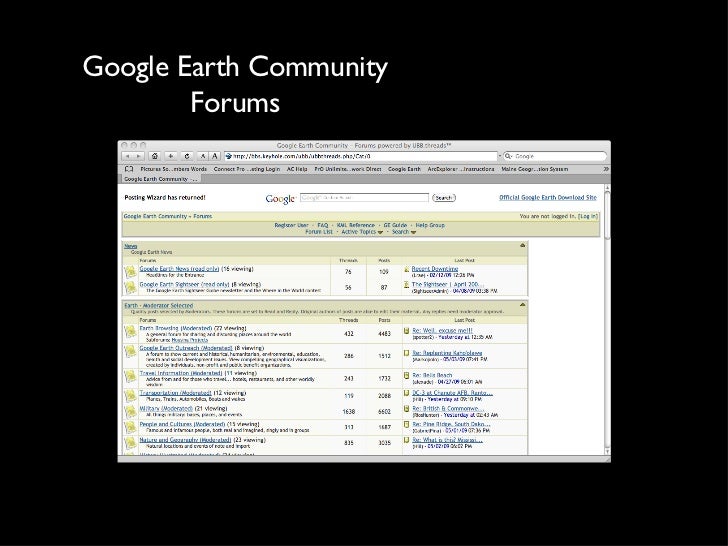Click the News category heading link
728x546 pixels.
[x=130, y=246]
